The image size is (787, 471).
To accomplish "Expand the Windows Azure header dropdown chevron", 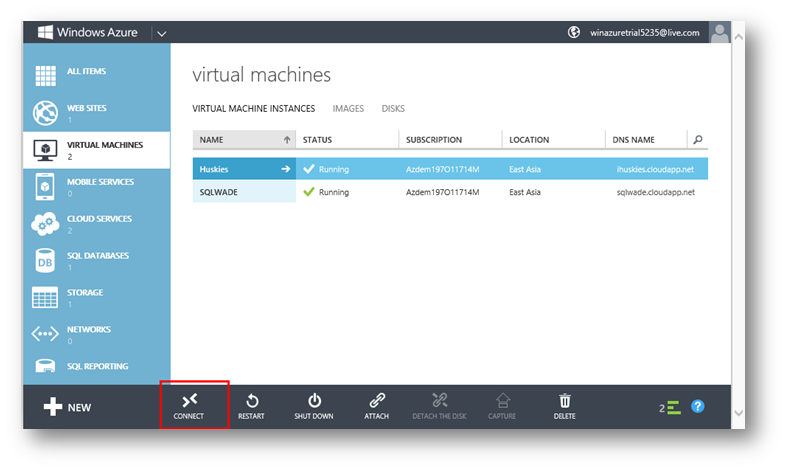I will point(162,34).
